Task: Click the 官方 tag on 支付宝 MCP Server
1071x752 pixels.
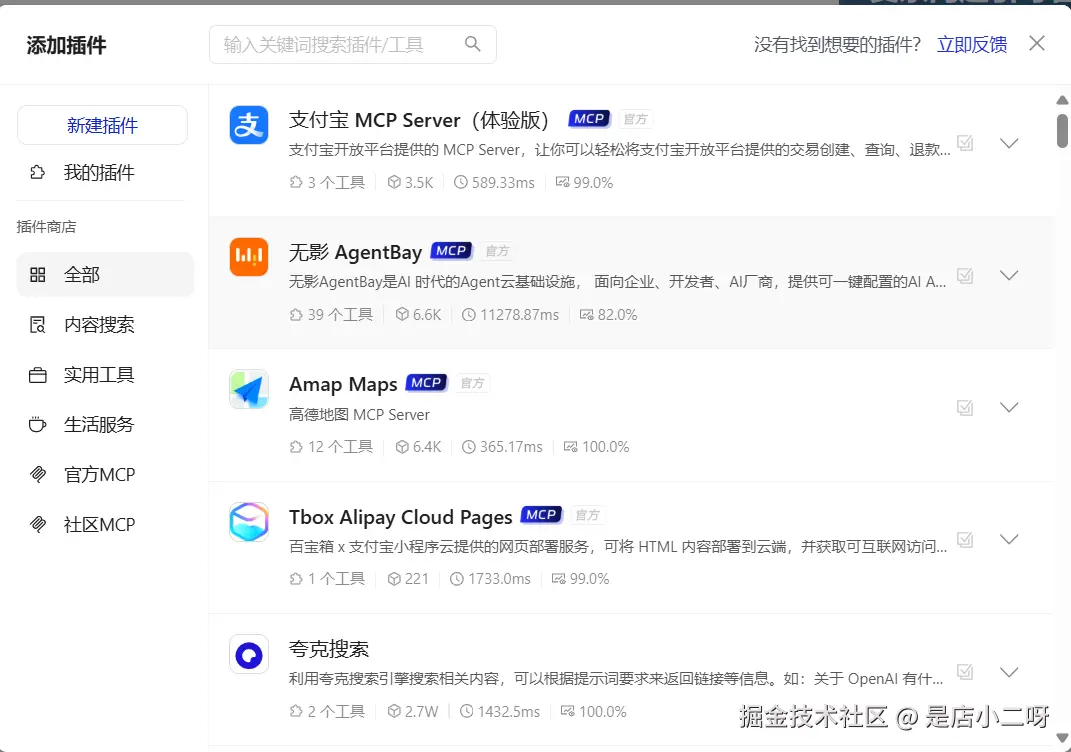Action: tap(636, 119)
